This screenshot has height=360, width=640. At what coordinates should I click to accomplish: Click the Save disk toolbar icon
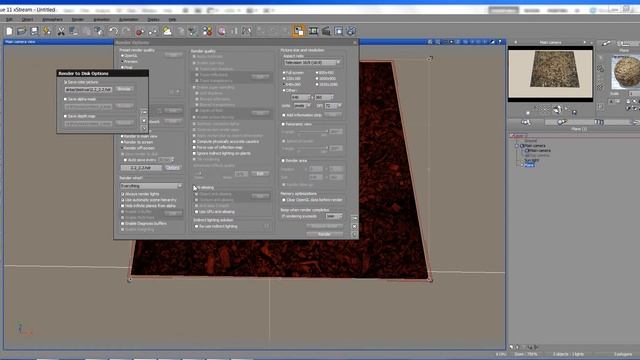(x=34, y=31)
